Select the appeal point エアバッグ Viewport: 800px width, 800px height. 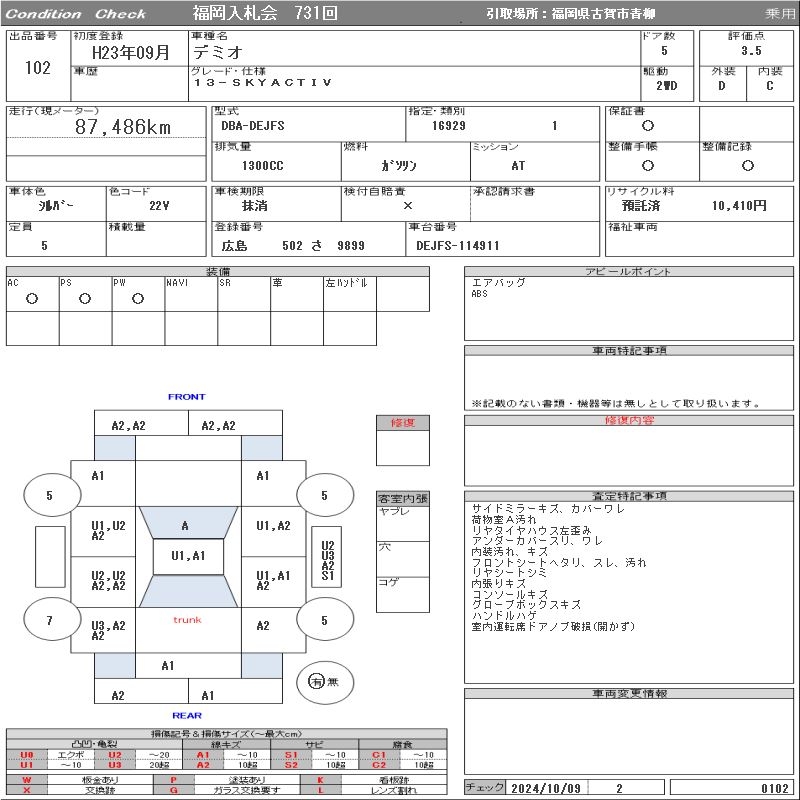(x=498, y=282)
